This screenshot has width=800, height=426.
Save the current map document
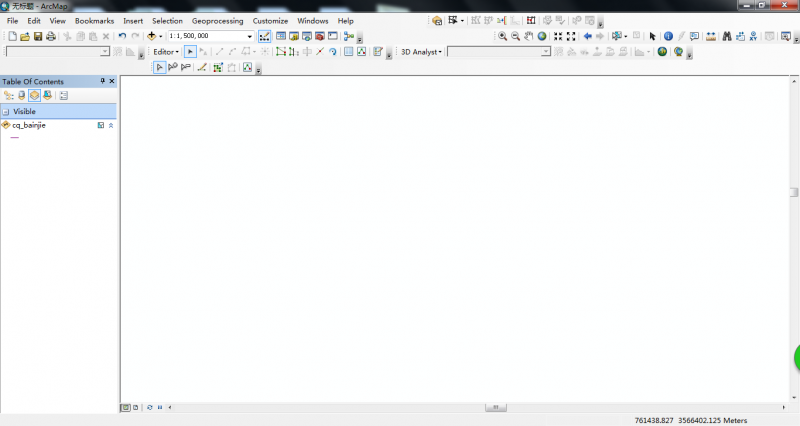[x=38, y=36]
